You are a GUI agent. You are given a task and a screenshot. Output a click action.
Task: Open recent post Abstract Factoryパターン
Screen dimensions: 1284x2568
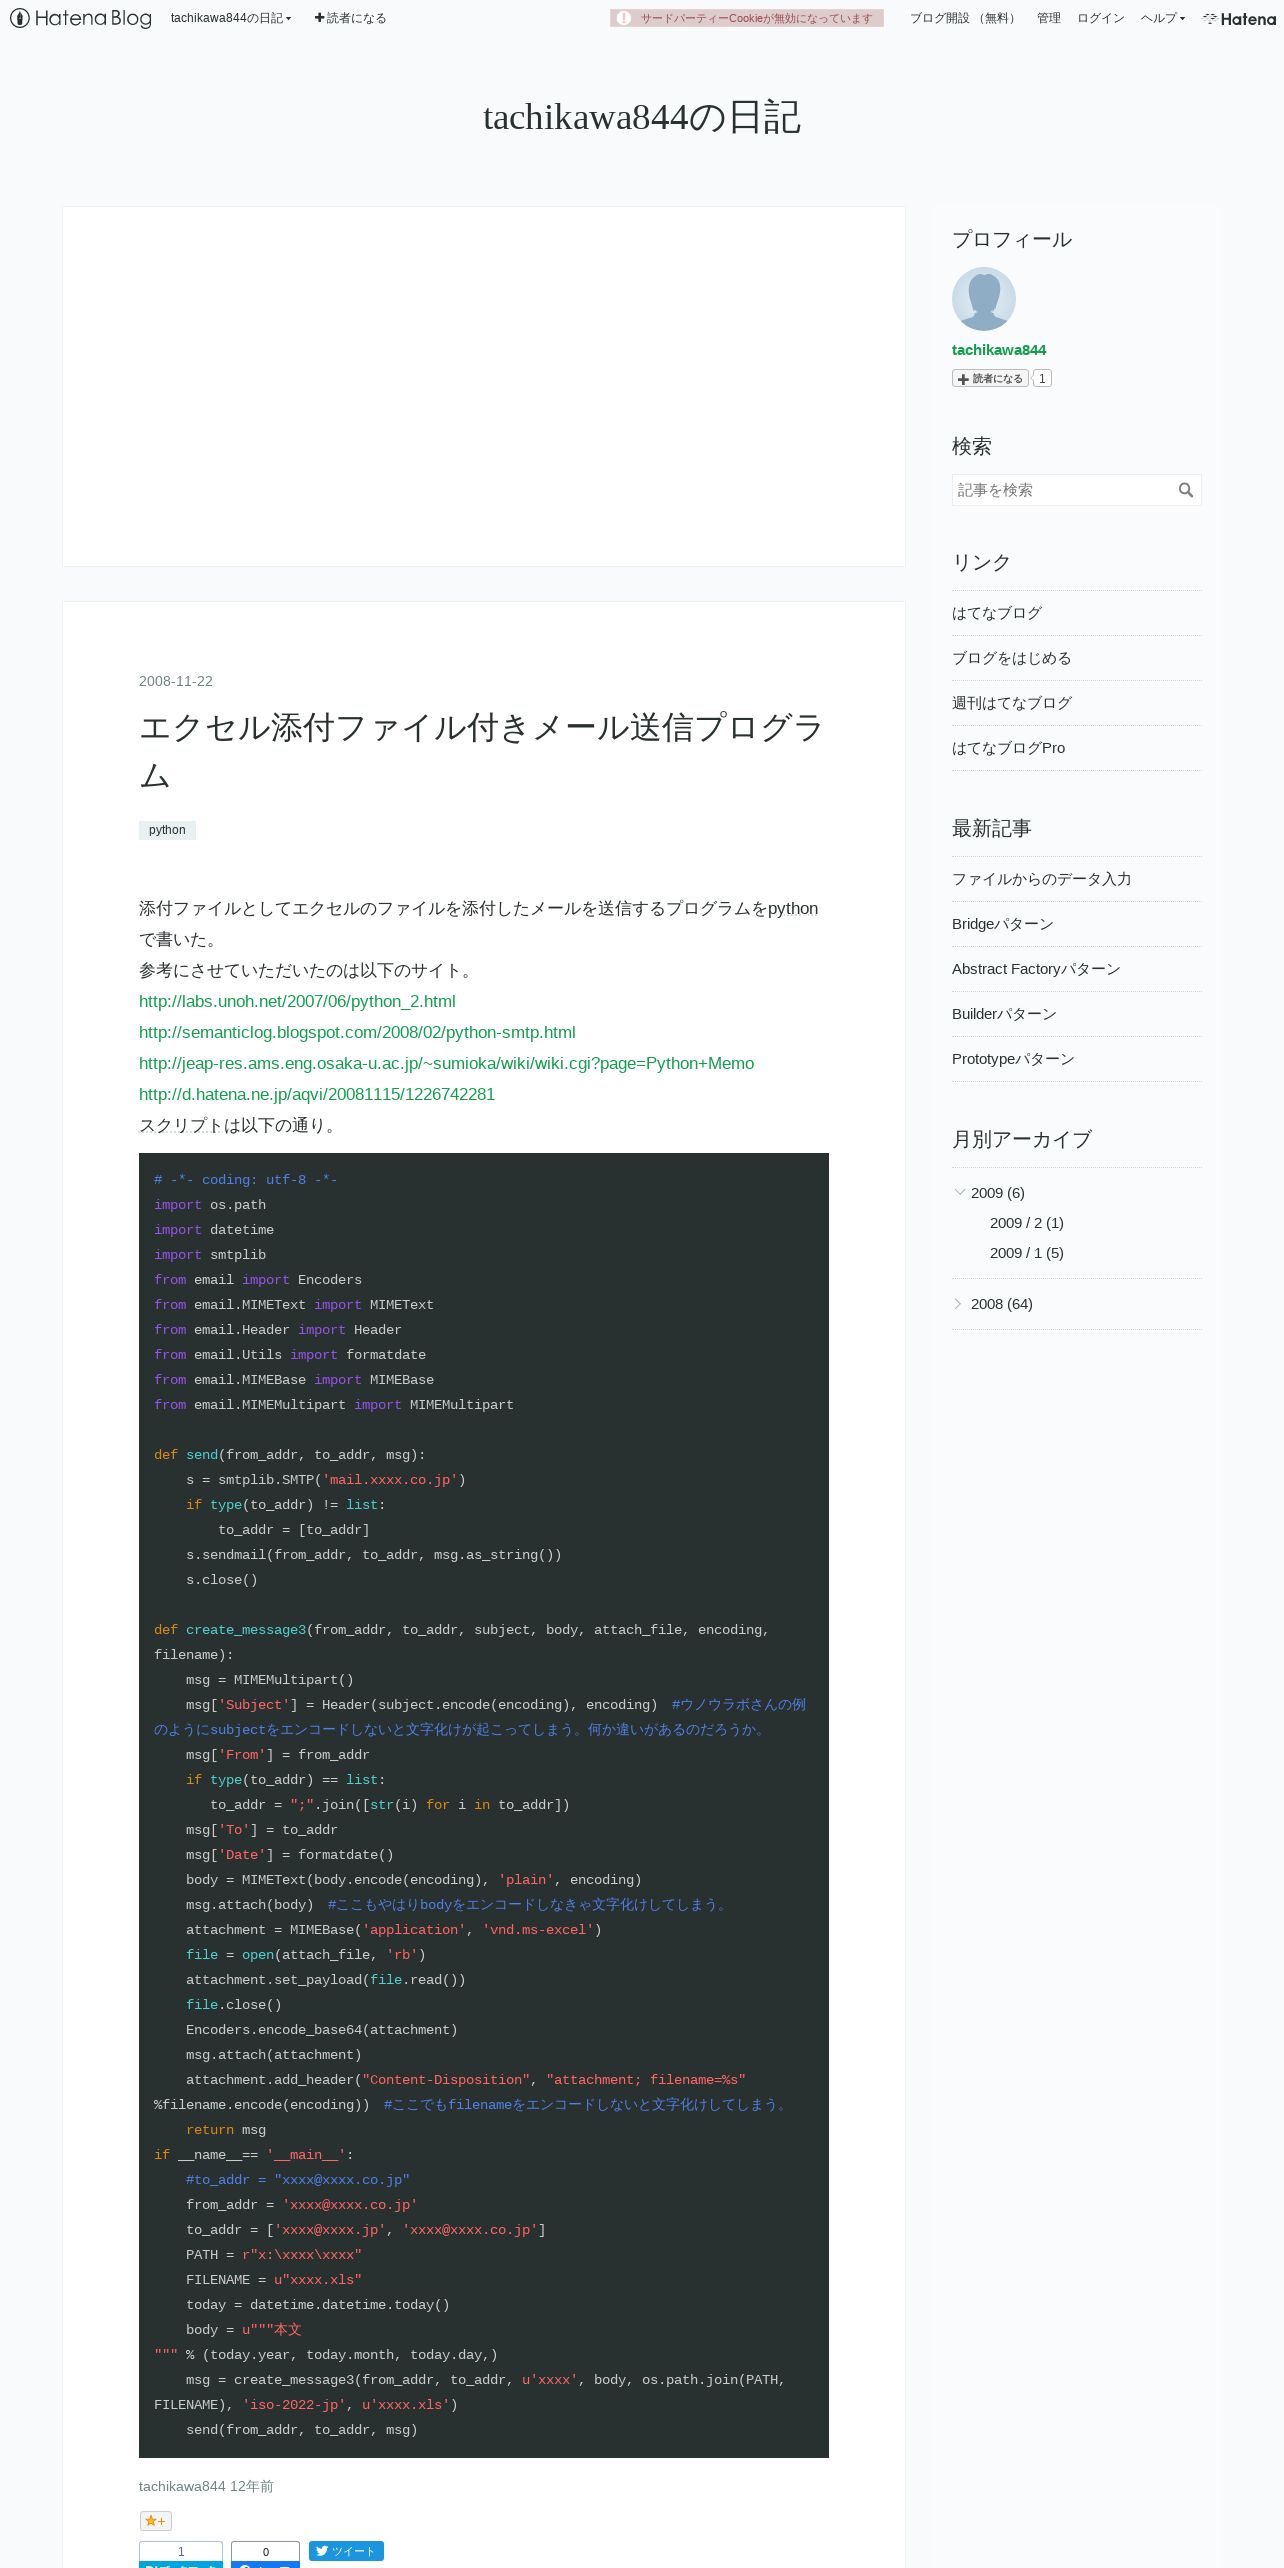coord(1036,969)
